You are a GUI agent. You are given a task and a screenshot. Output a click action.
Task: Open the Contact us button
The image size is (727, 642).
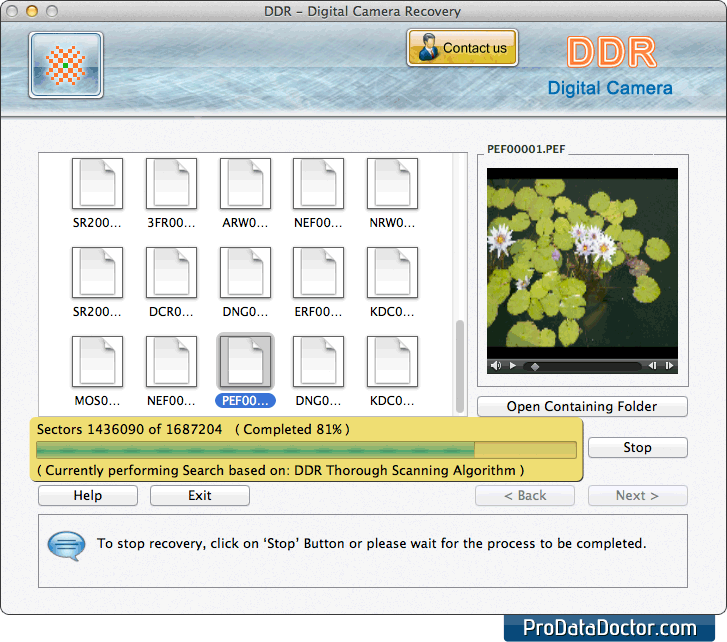462,48
